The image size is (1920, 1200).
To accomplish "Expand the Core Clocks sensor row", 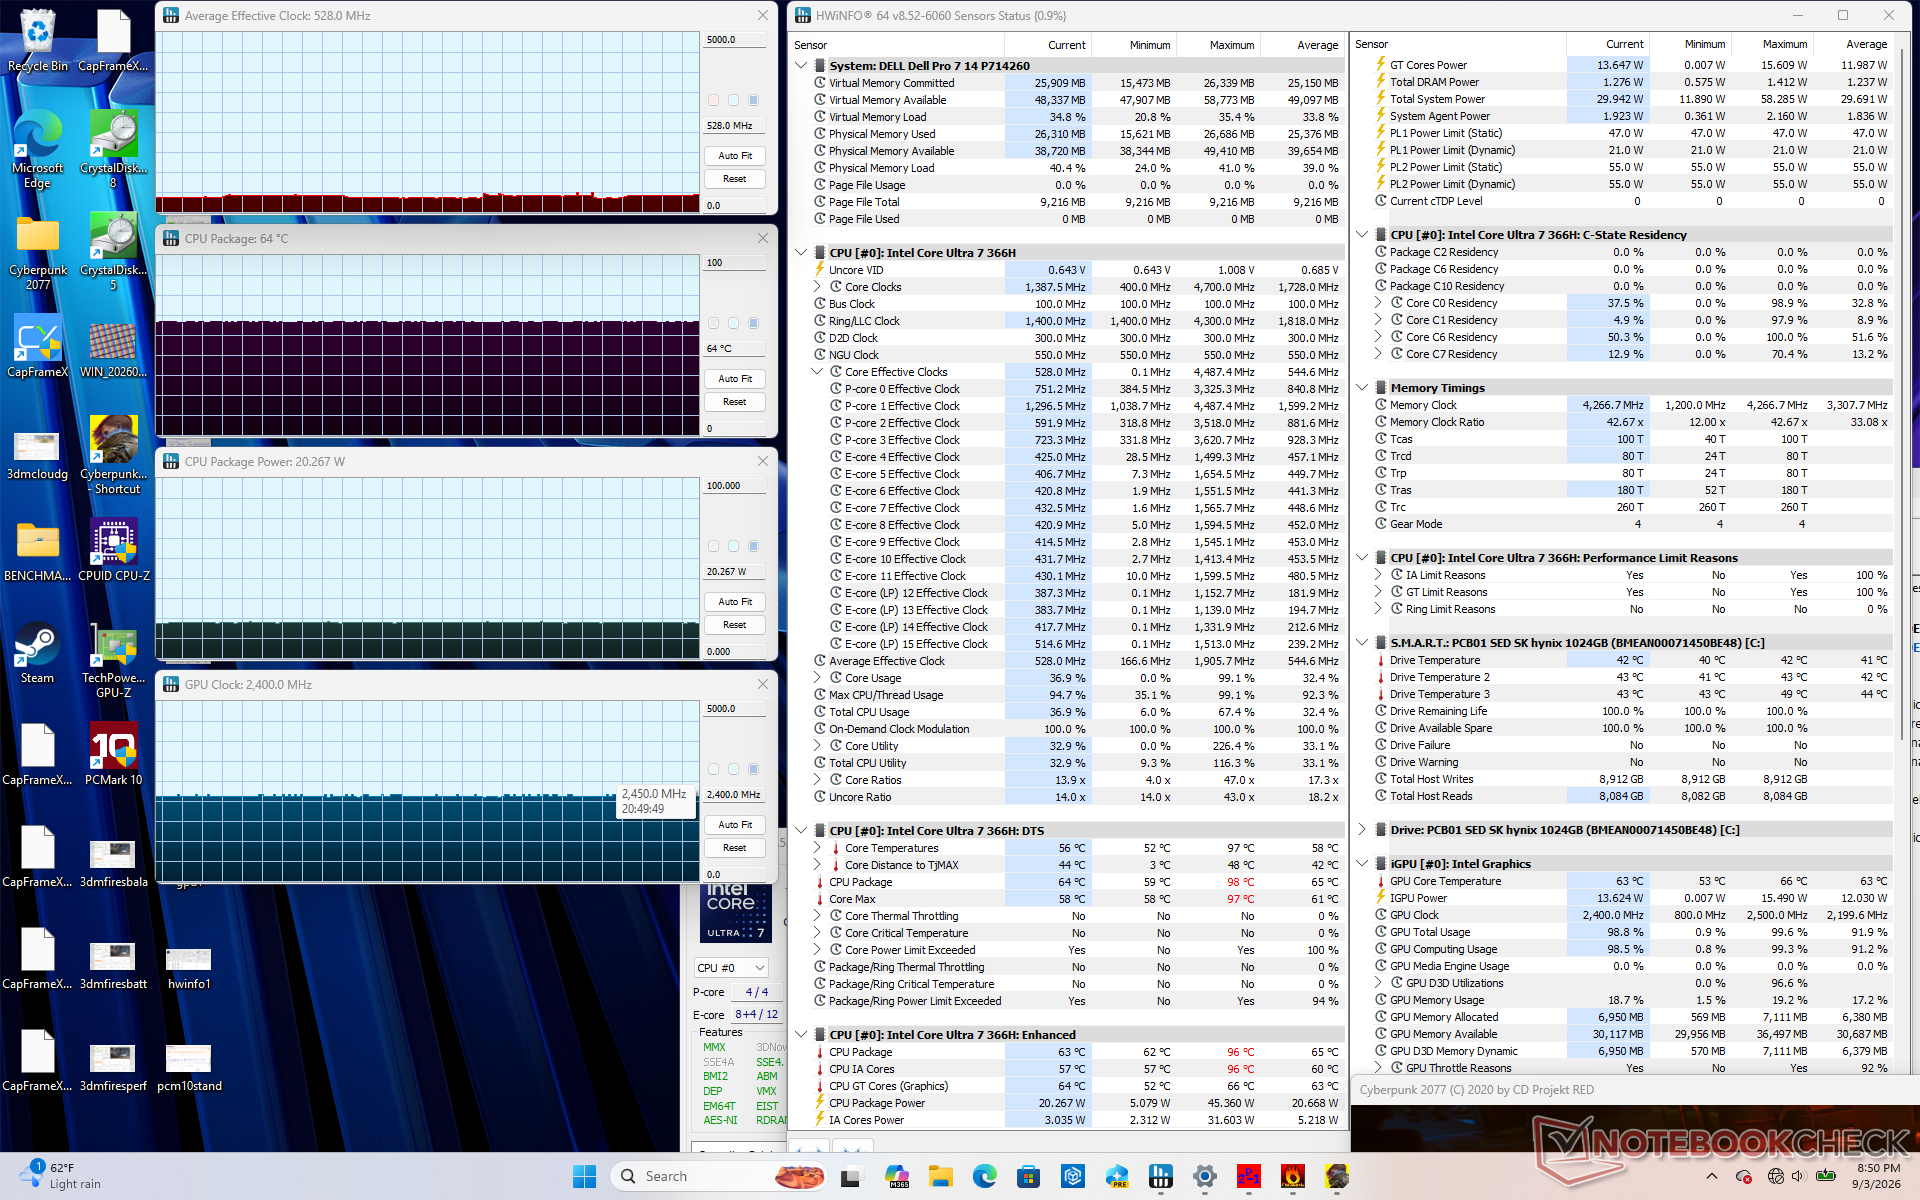I will (x=817, y=287).
